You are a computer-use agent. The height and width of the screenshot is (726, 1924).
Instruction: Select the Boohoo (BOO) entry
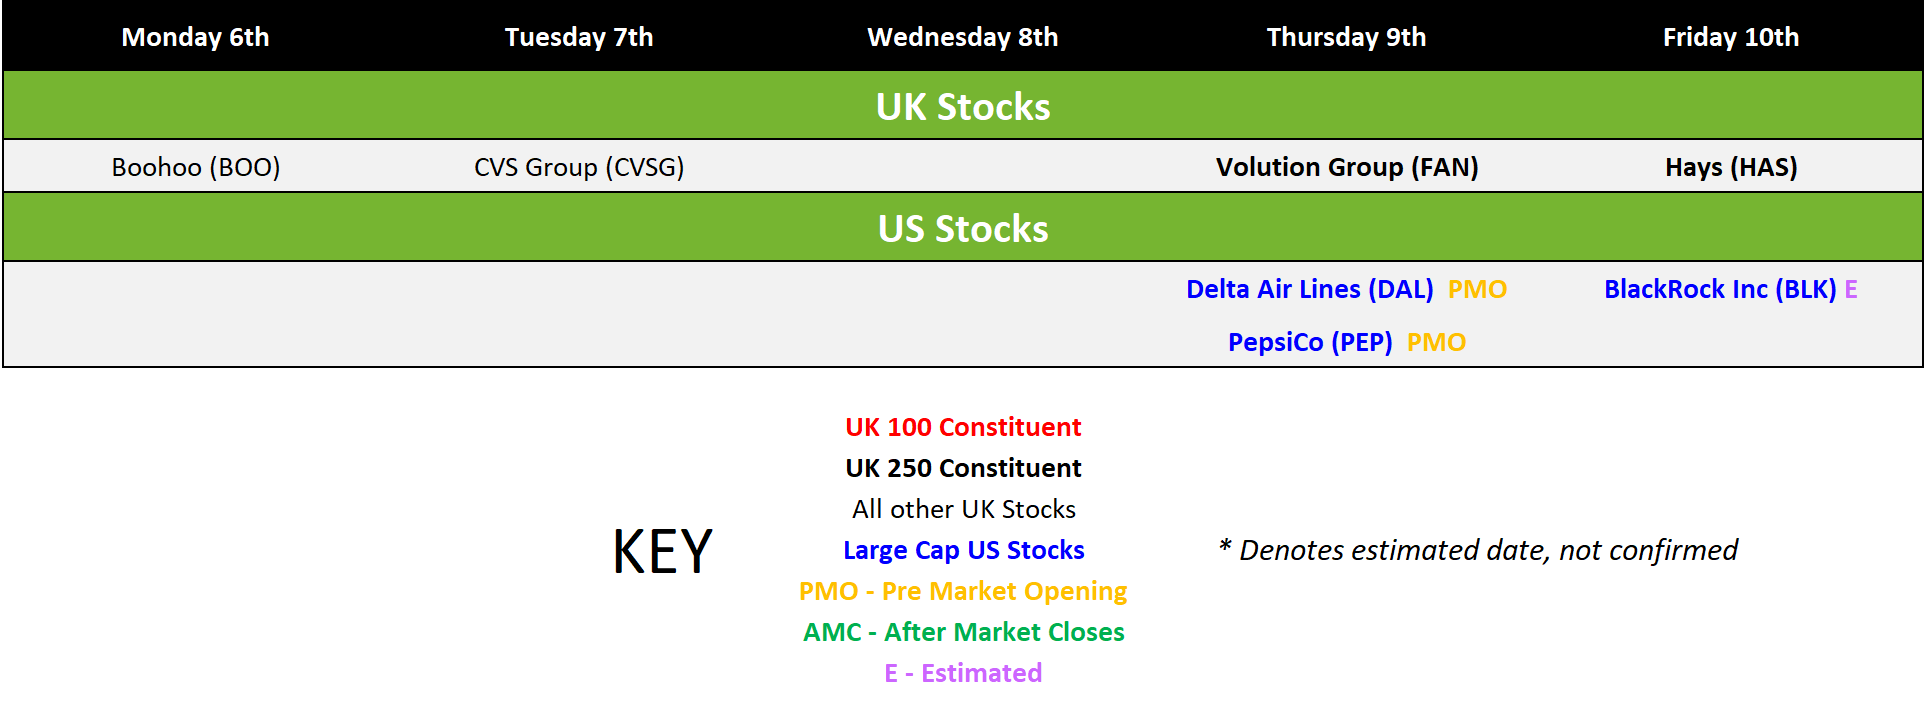tap(196, 167)
